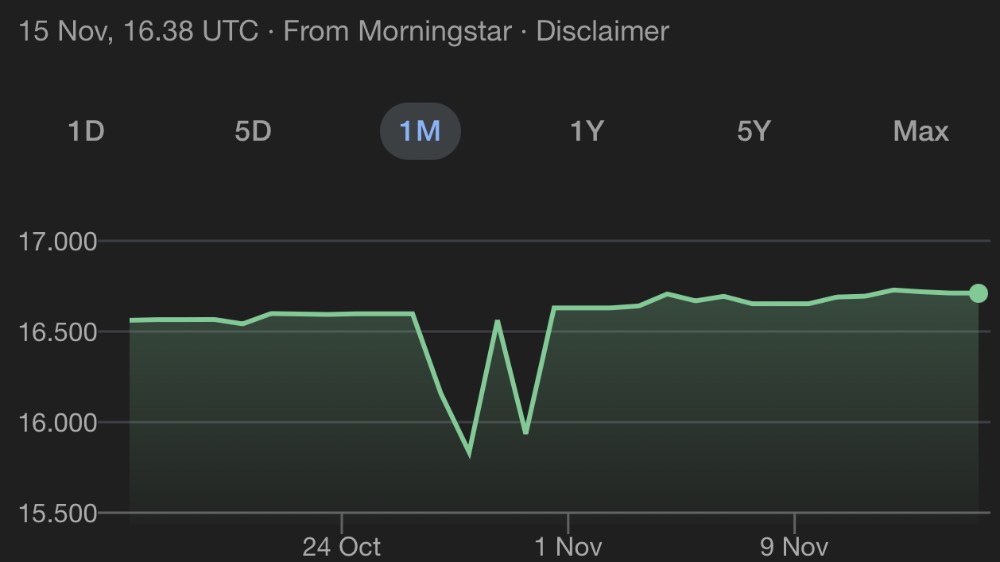Viewport: 1000px width, 562px height.
Task: Click the 24 Oct date label
Action: pos(341,546)
